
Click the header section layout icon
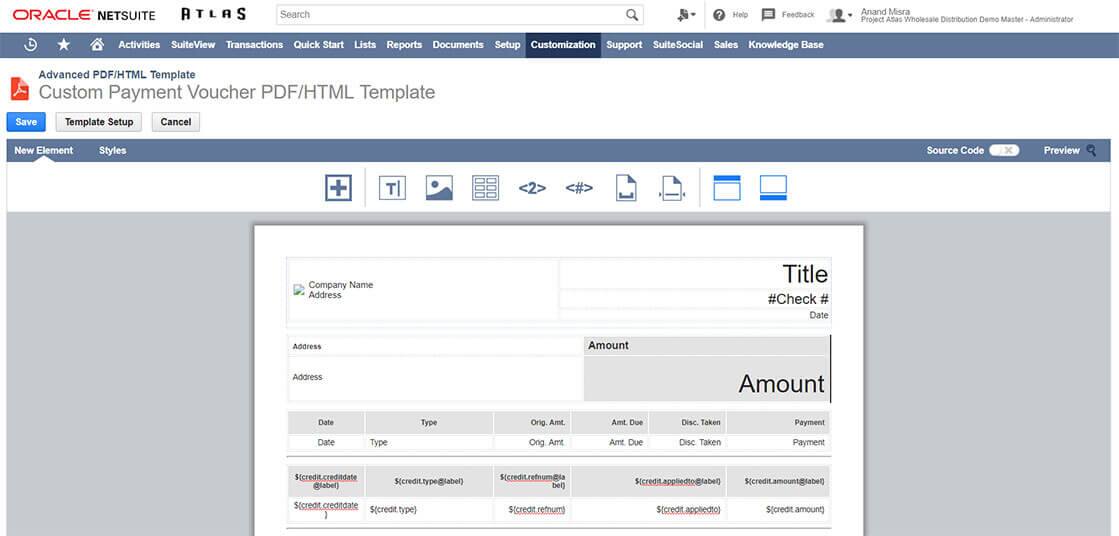[726, 187]
